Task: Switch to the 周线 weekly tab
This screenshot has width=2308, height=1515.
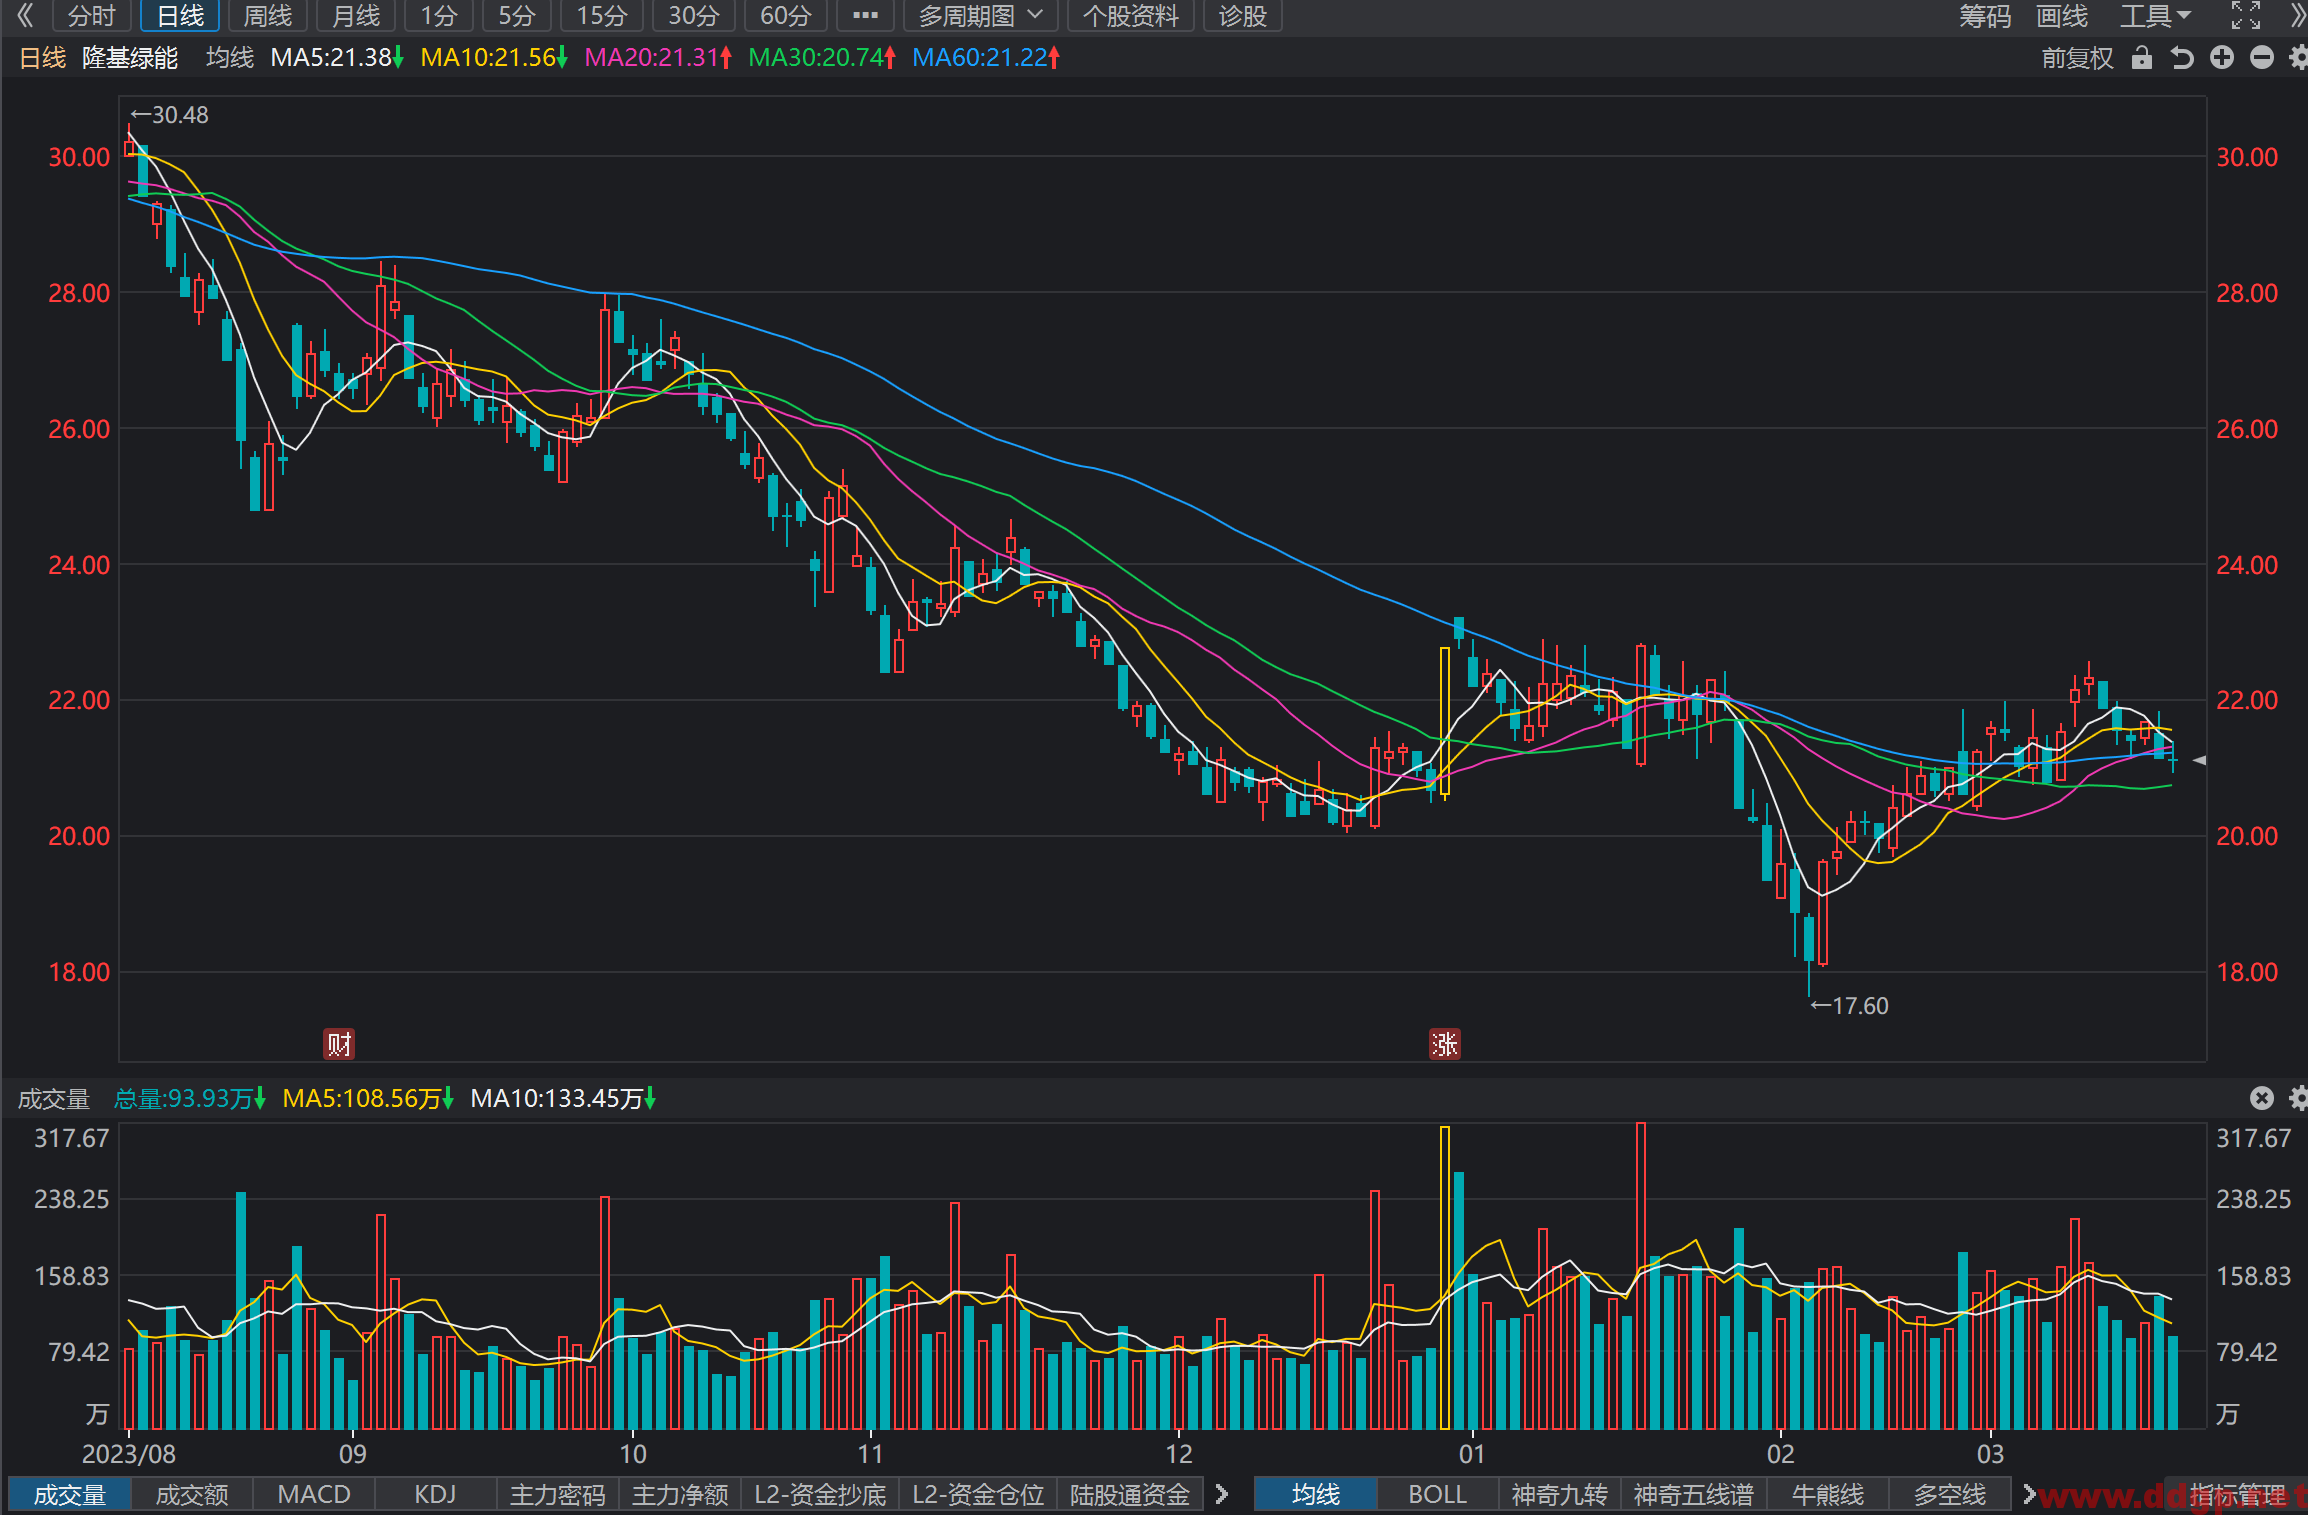Action: [x=268, y=16]
